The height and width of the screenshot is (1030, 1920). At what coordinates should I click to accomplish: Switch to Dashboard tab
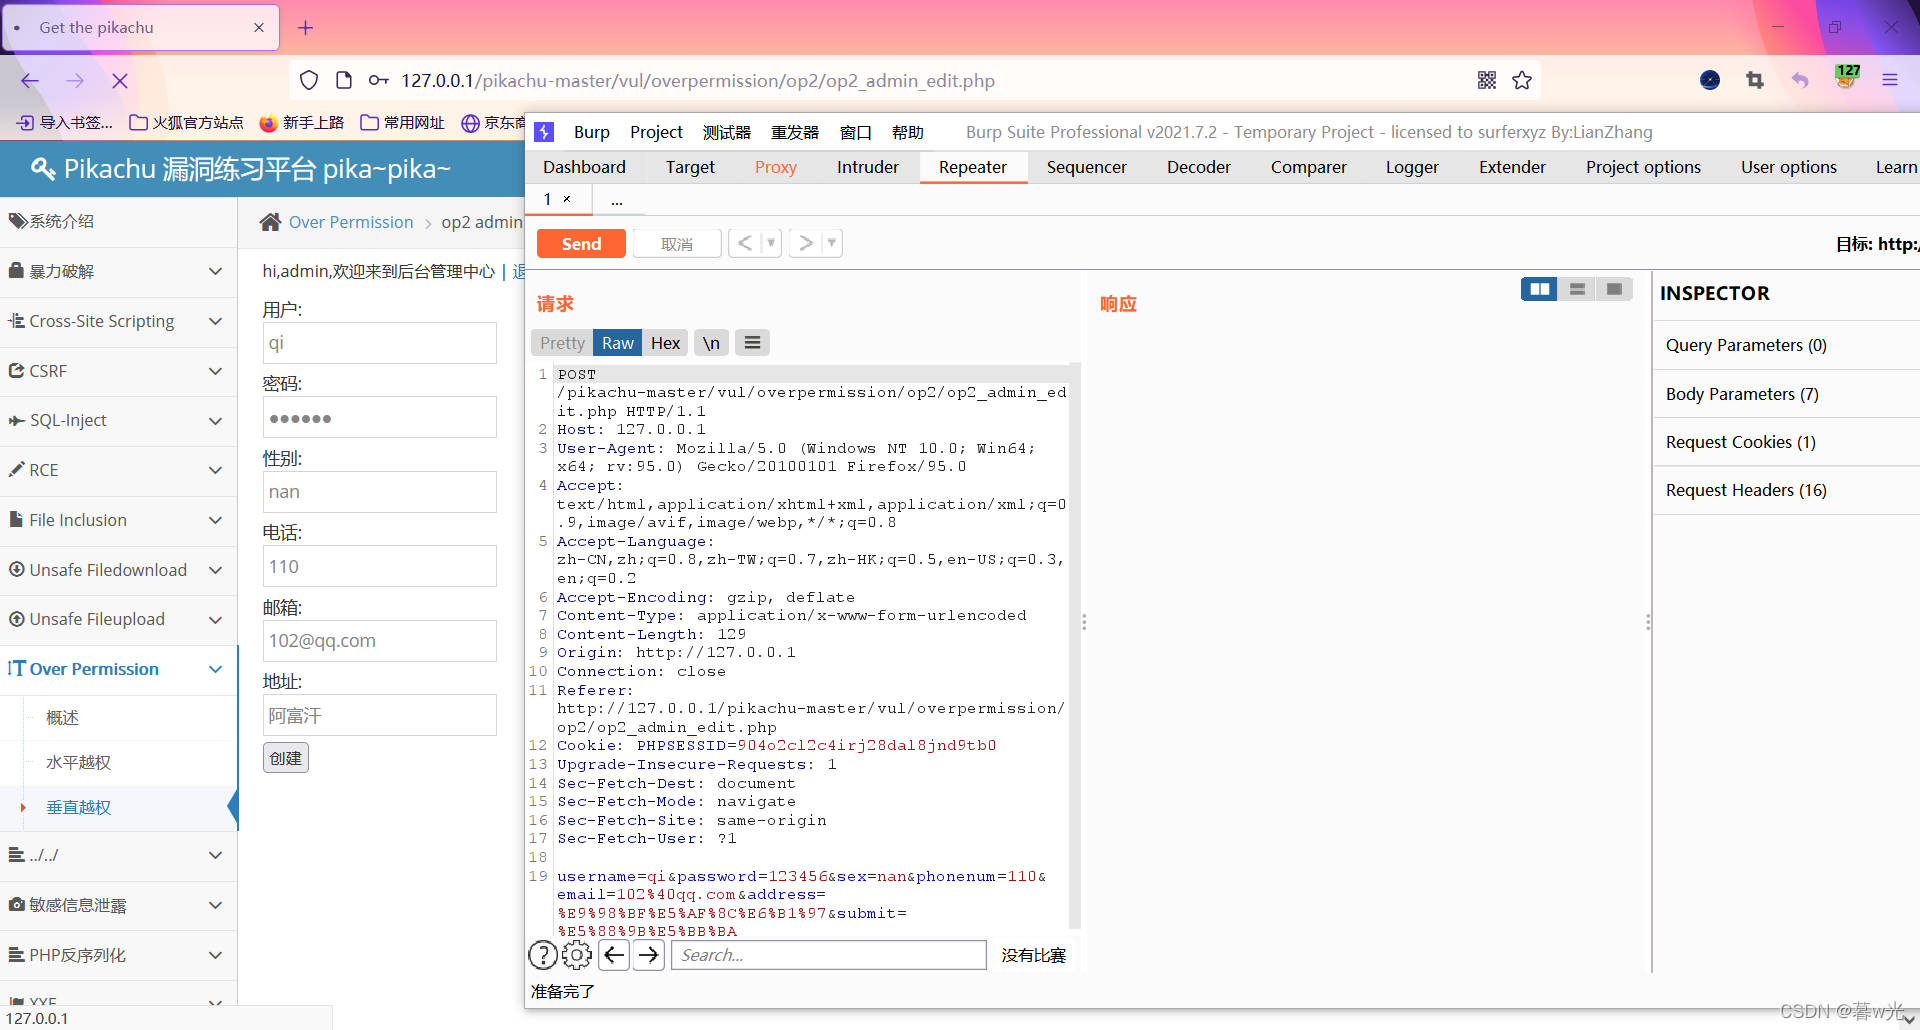pyautogui.click(x=585, y=167)
